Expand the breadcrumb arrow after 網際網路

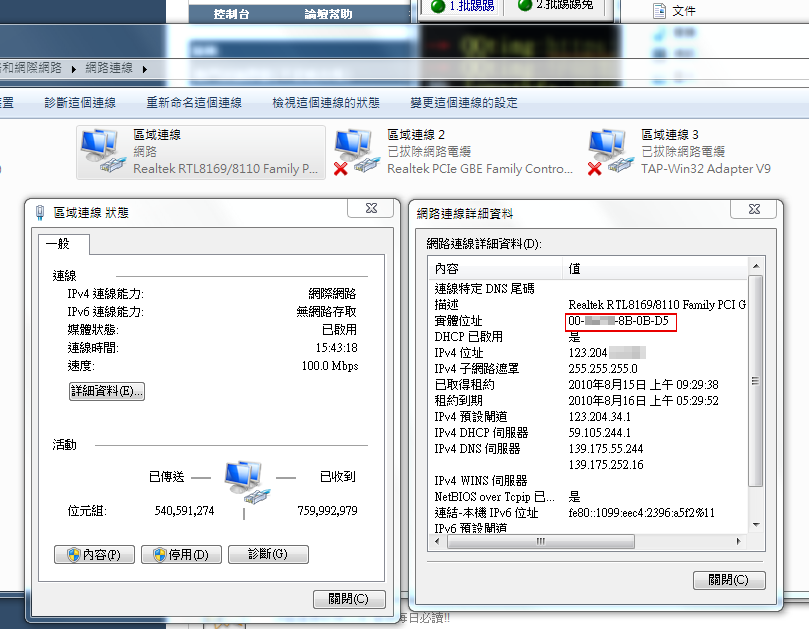(x=74, y=69)
